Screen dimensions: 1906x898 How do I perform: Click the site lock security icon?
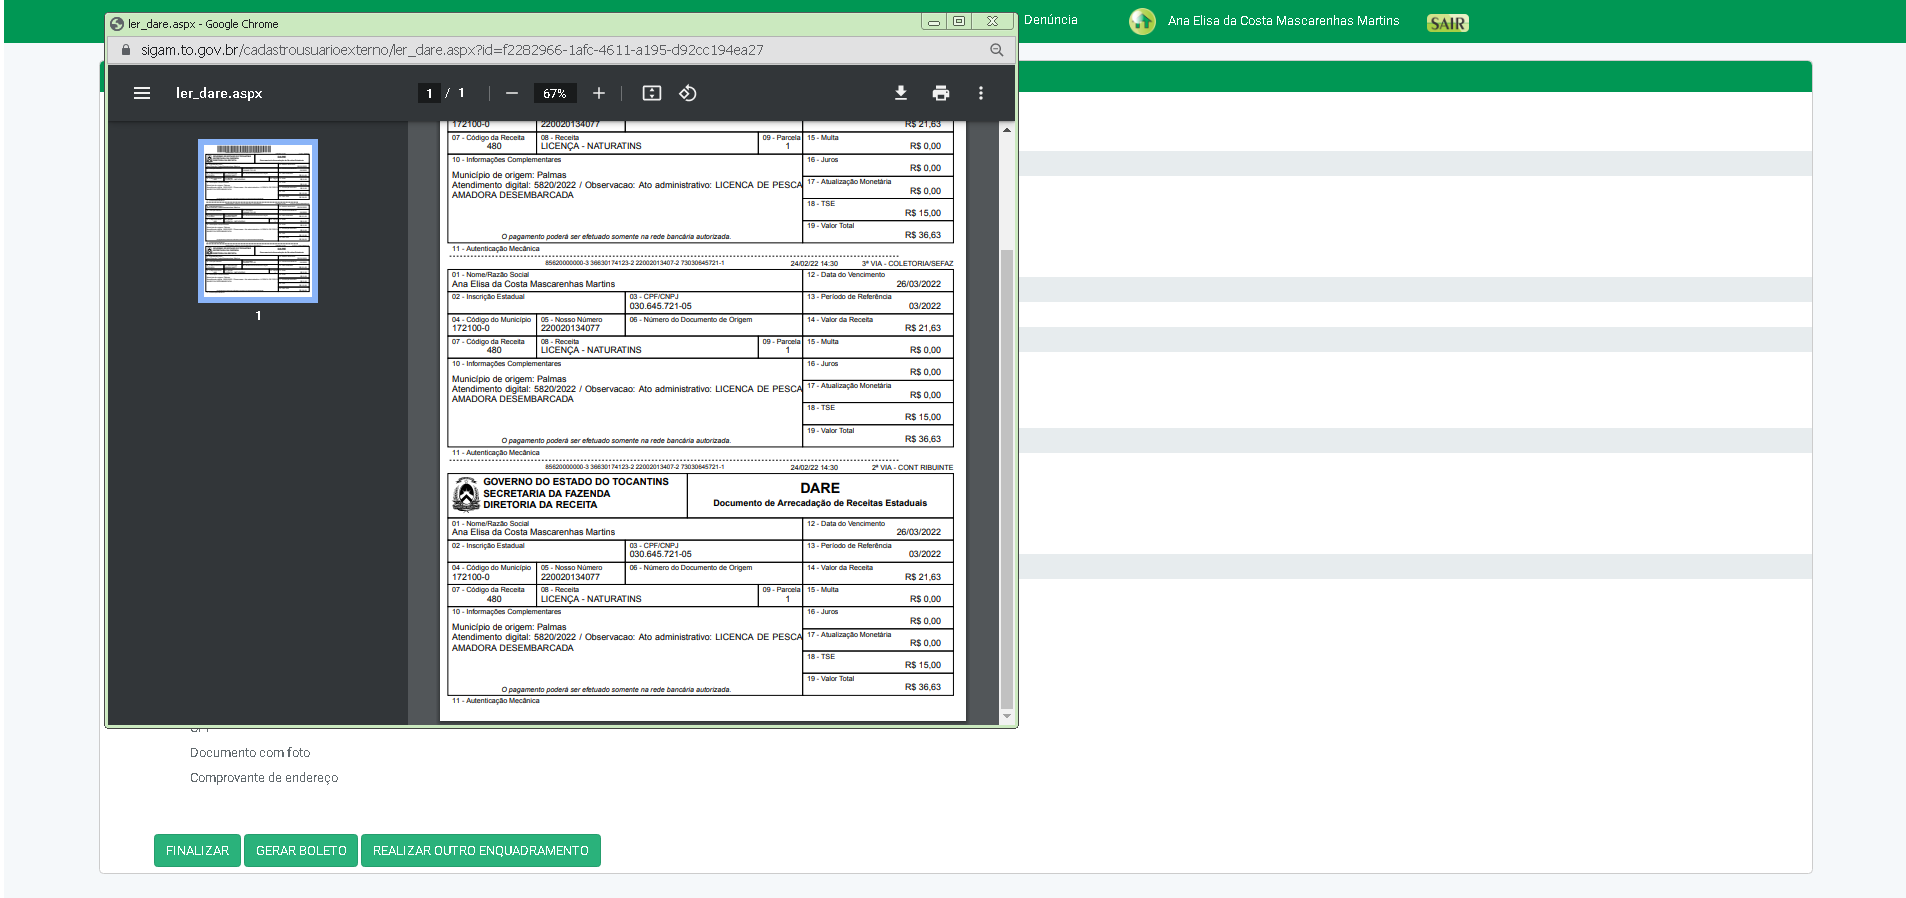[126, 50]
